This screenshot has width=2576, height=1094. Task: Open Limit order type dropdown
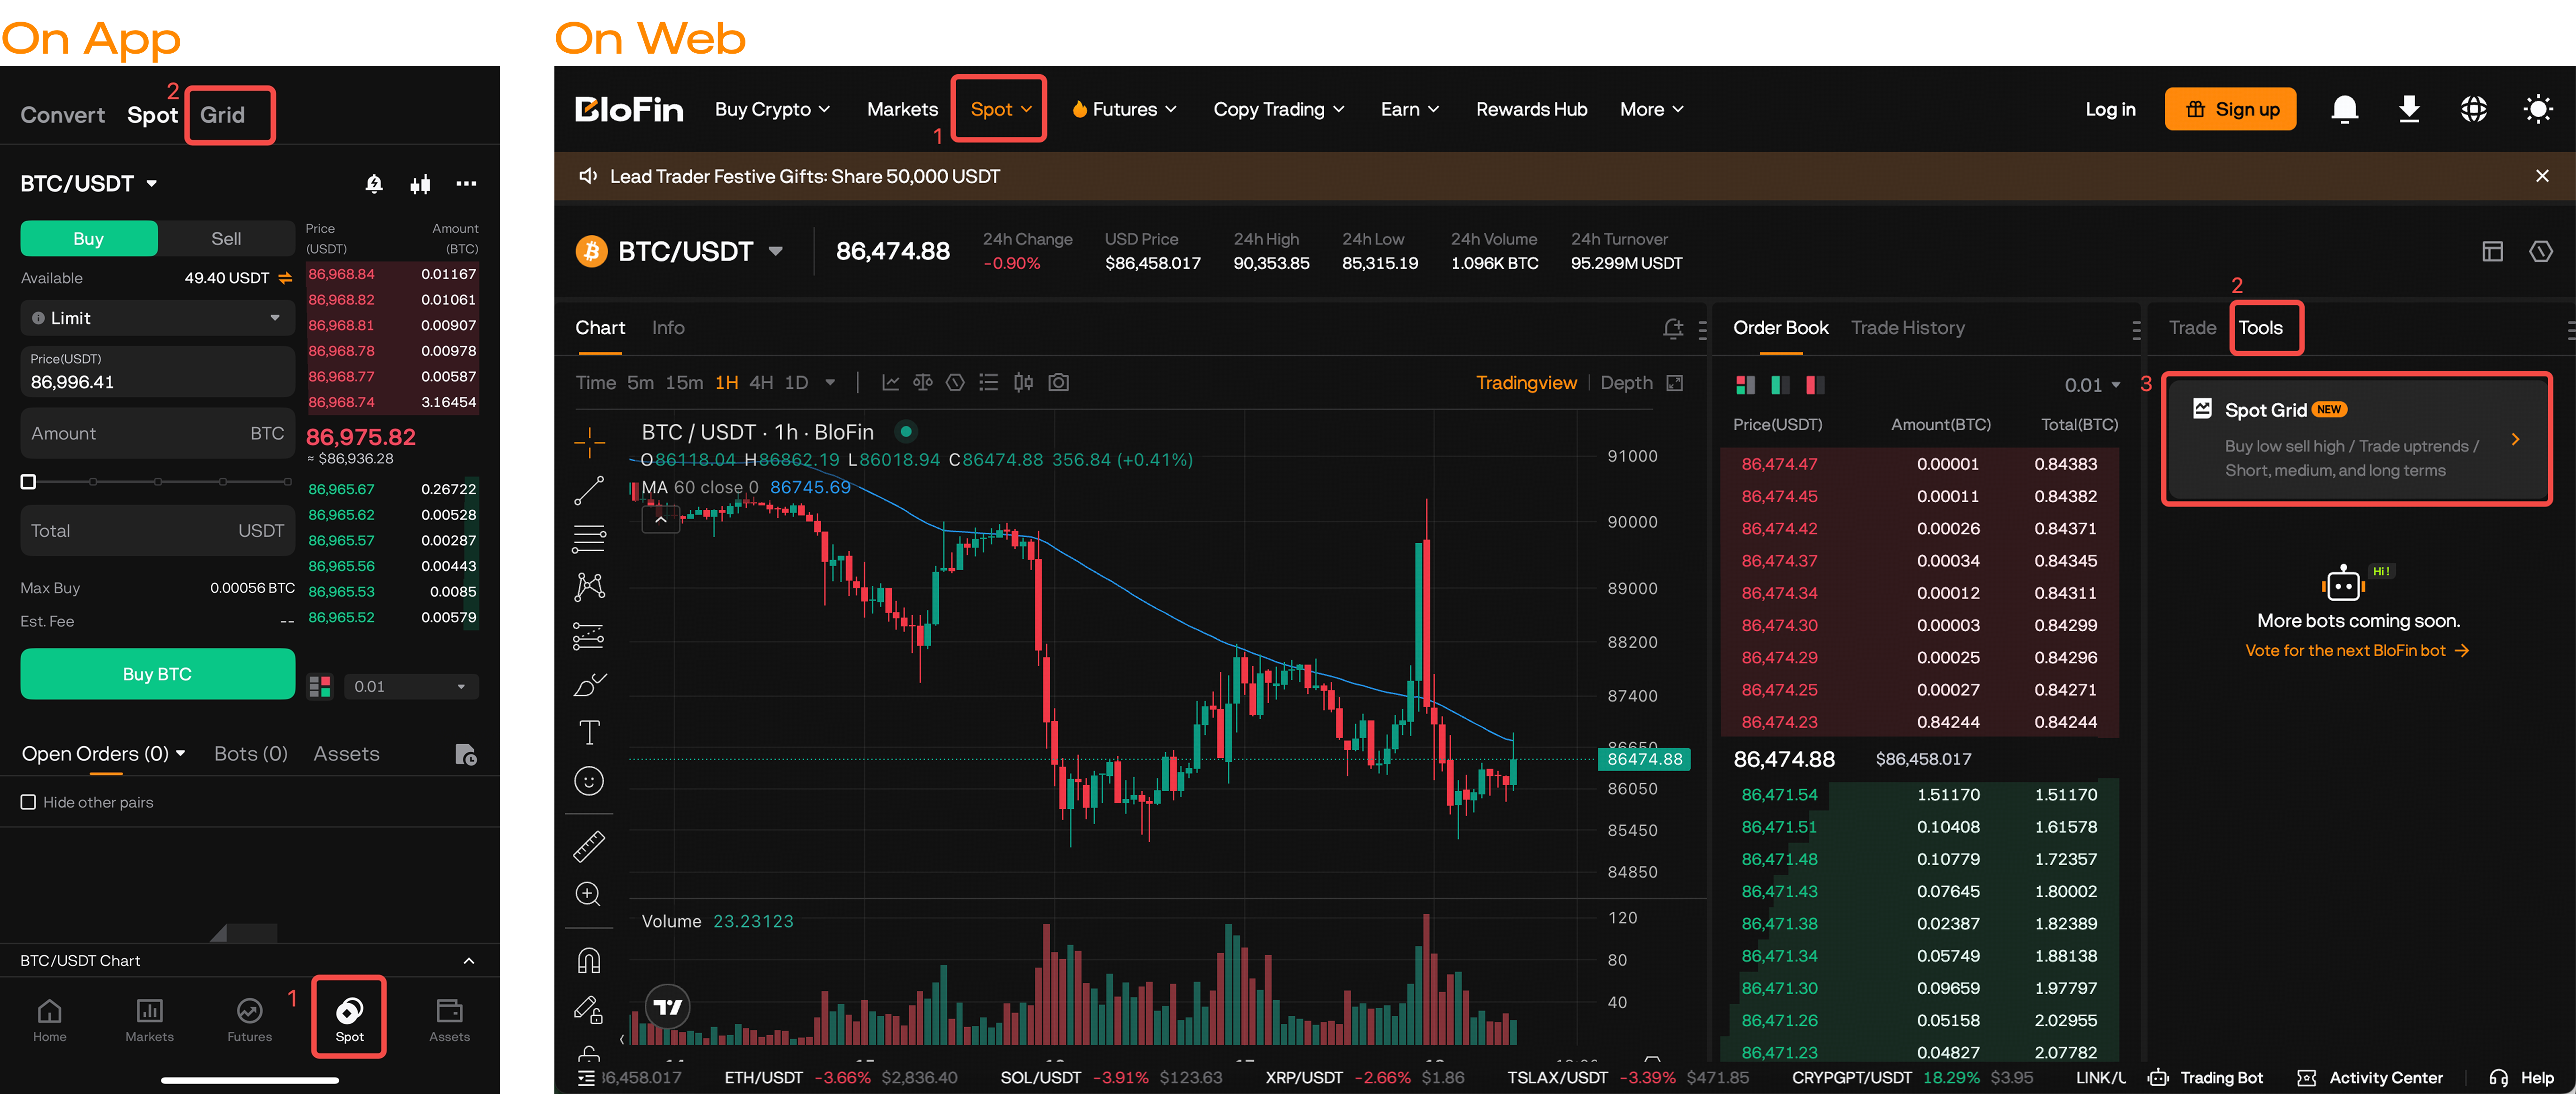click(157, 318)
